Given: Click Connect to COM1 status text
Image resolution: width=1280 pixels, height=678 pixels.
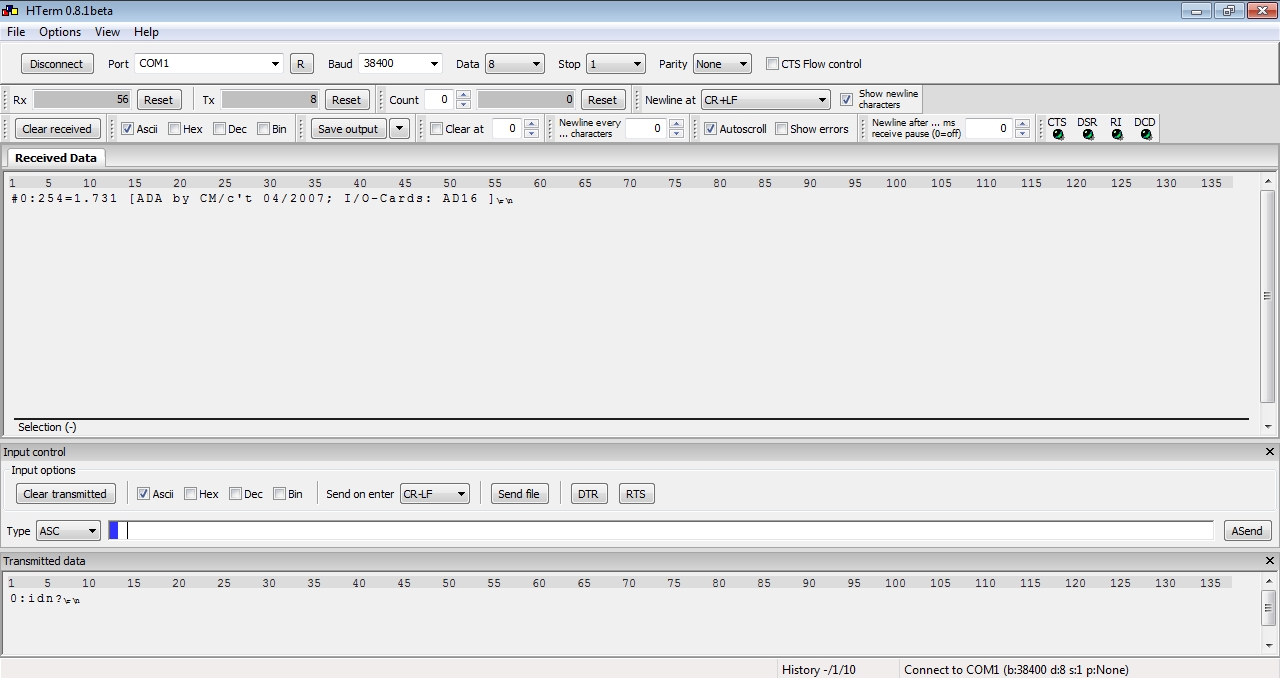Looking at the screenshot, I should [1016, 670].
